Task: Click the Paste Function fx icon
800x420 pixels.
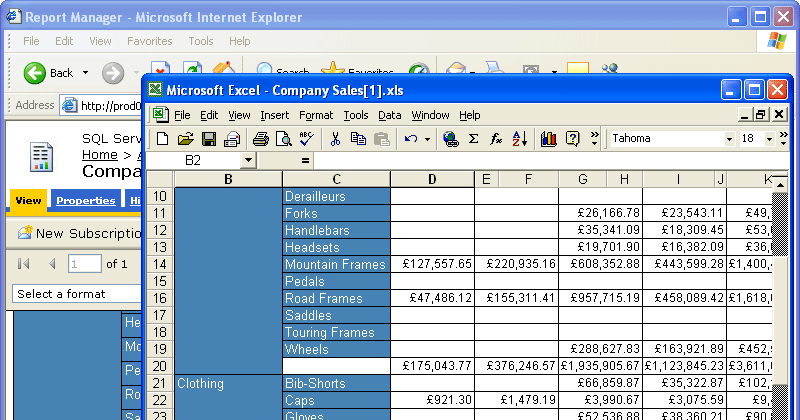Action: pos(496,139)
